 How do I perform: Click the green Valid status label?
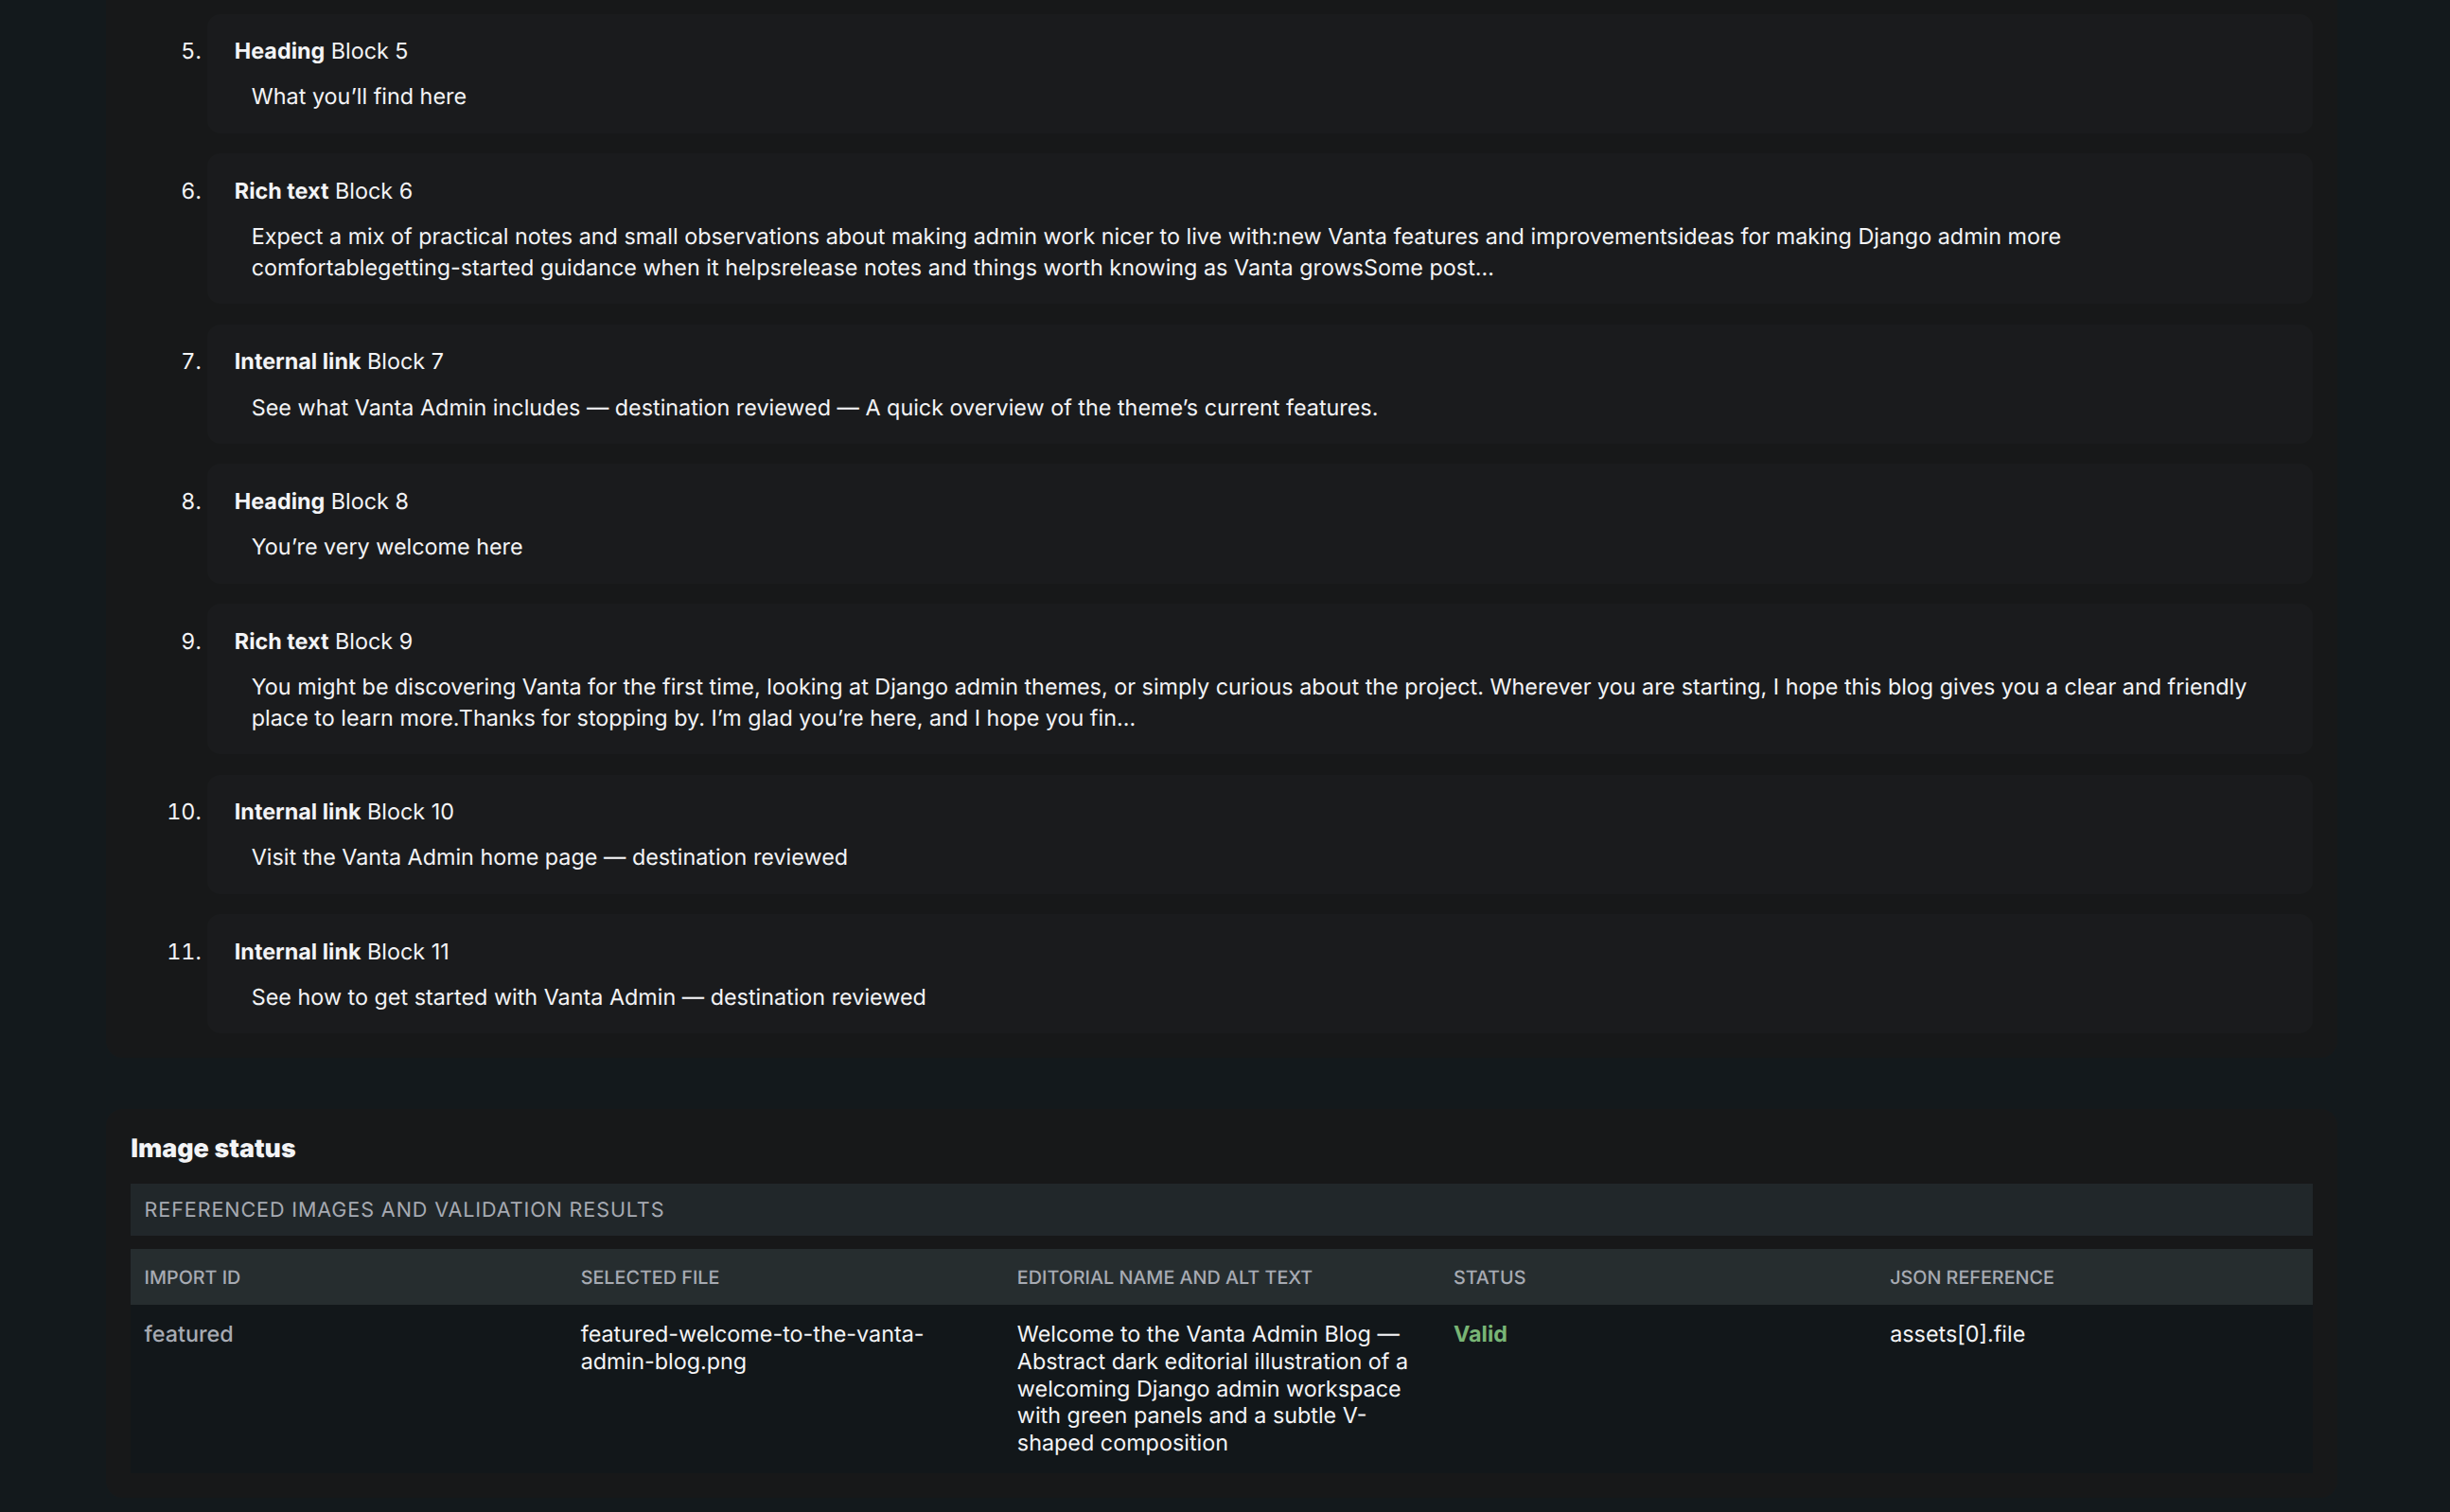(1479, 1333)
